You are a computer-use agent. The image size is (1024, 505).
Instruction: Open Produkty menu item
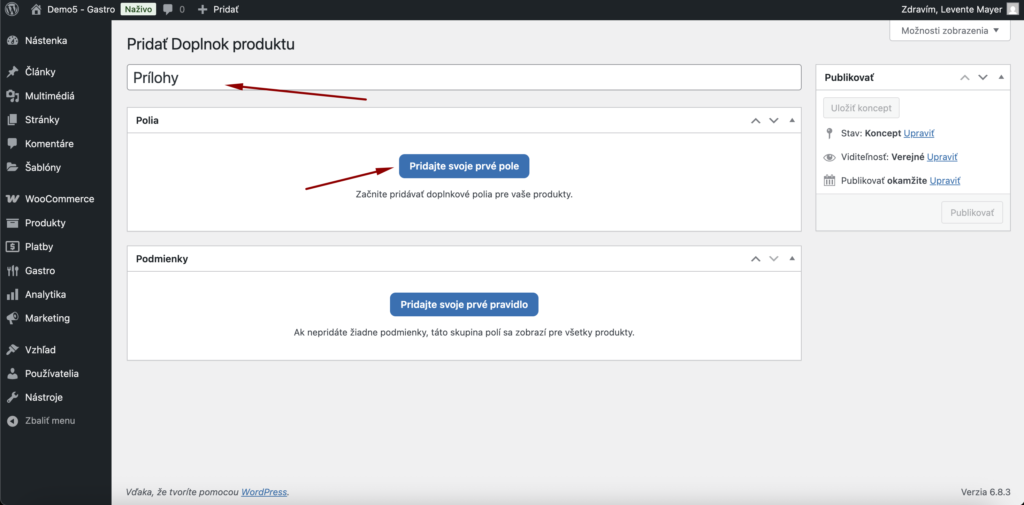[45, 223]
